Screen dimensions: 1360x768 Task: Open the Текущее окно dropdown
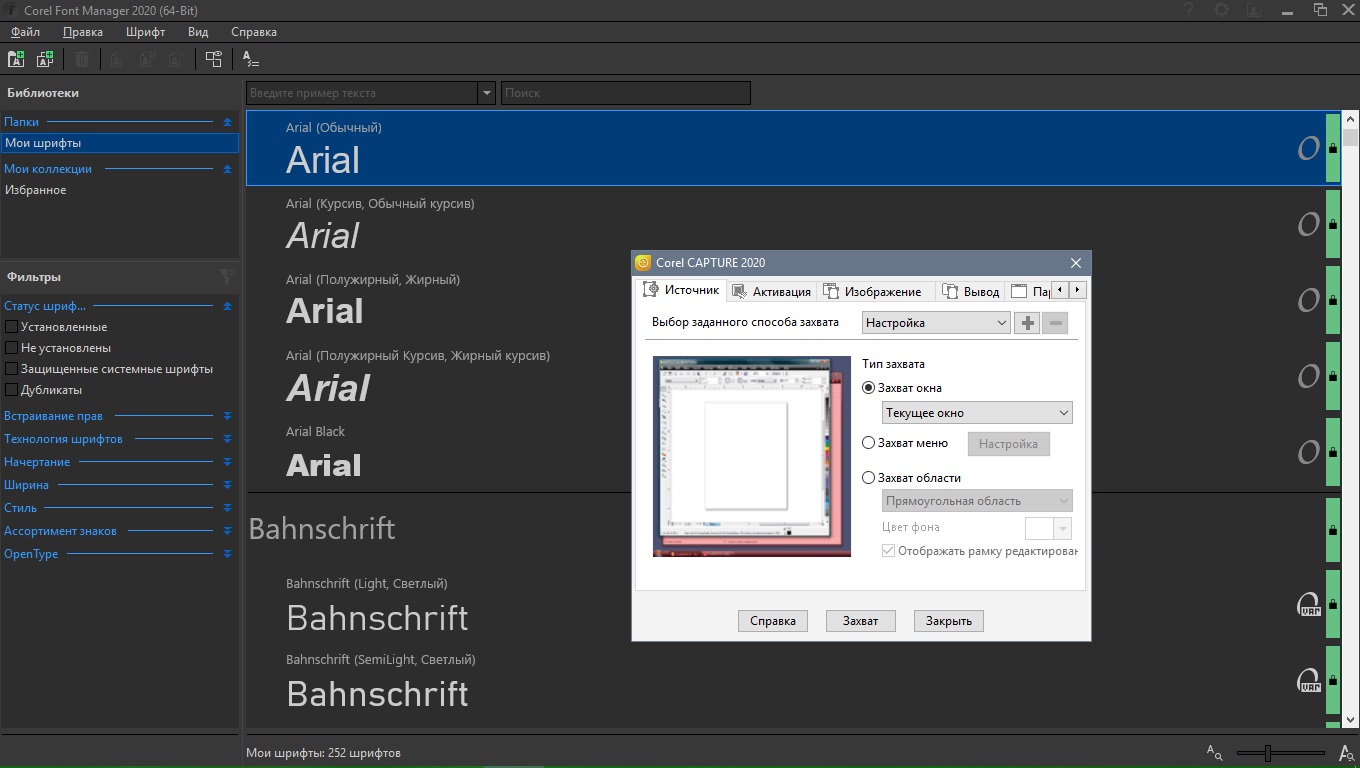977,413
